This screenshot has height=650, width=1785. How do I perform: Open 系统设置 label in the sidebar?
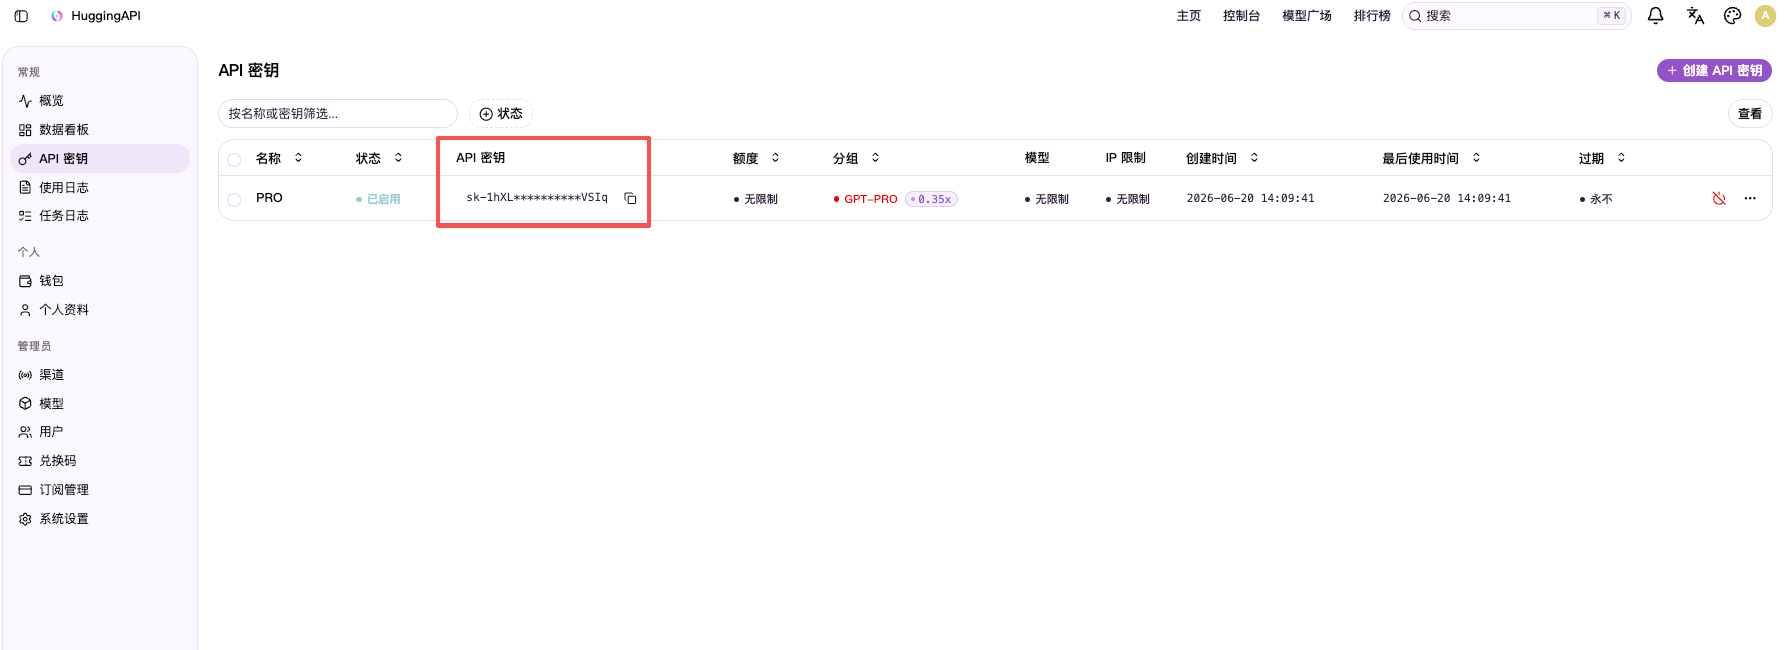(64, 519)
